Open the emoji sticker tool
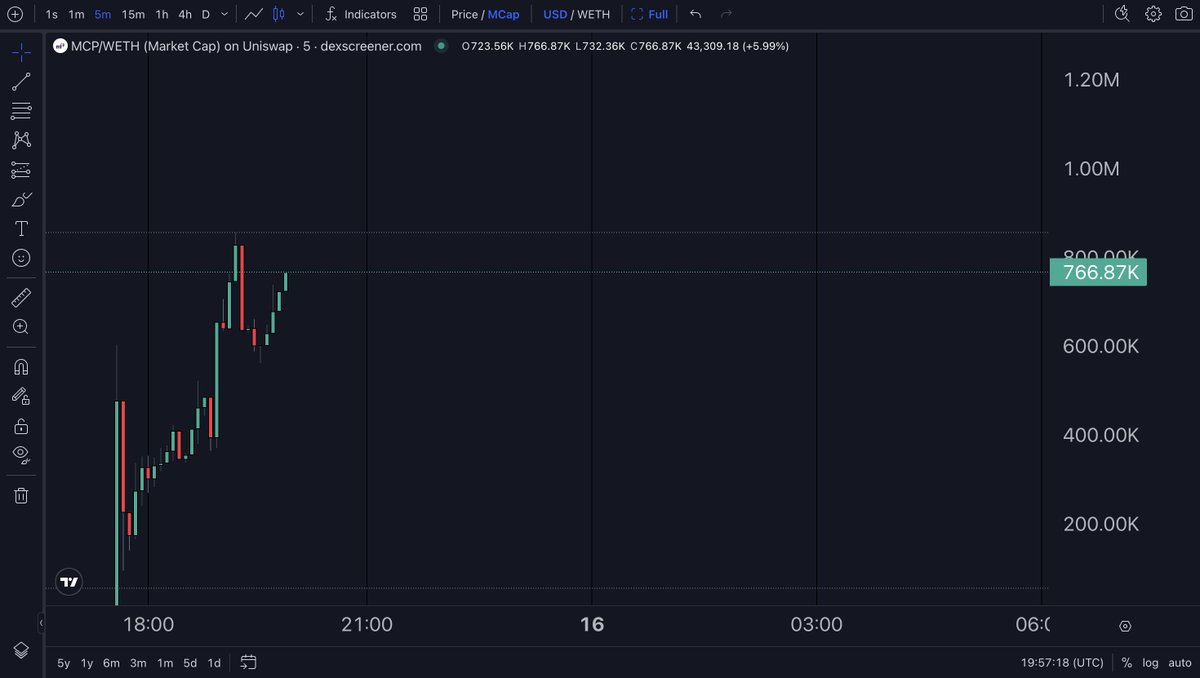Image resolution: width=1200 pixels, height=678 pixels. [21, 257]
